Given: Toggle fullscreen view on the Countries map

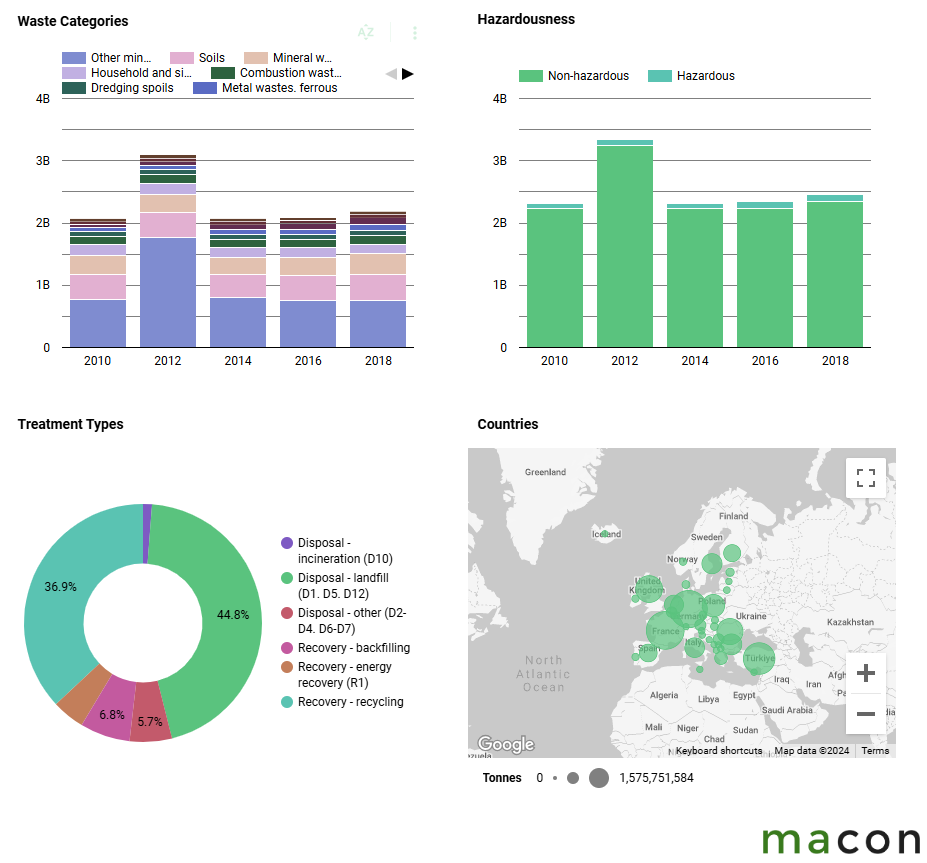Looking at the screenshot, I should tap(865, 477).
